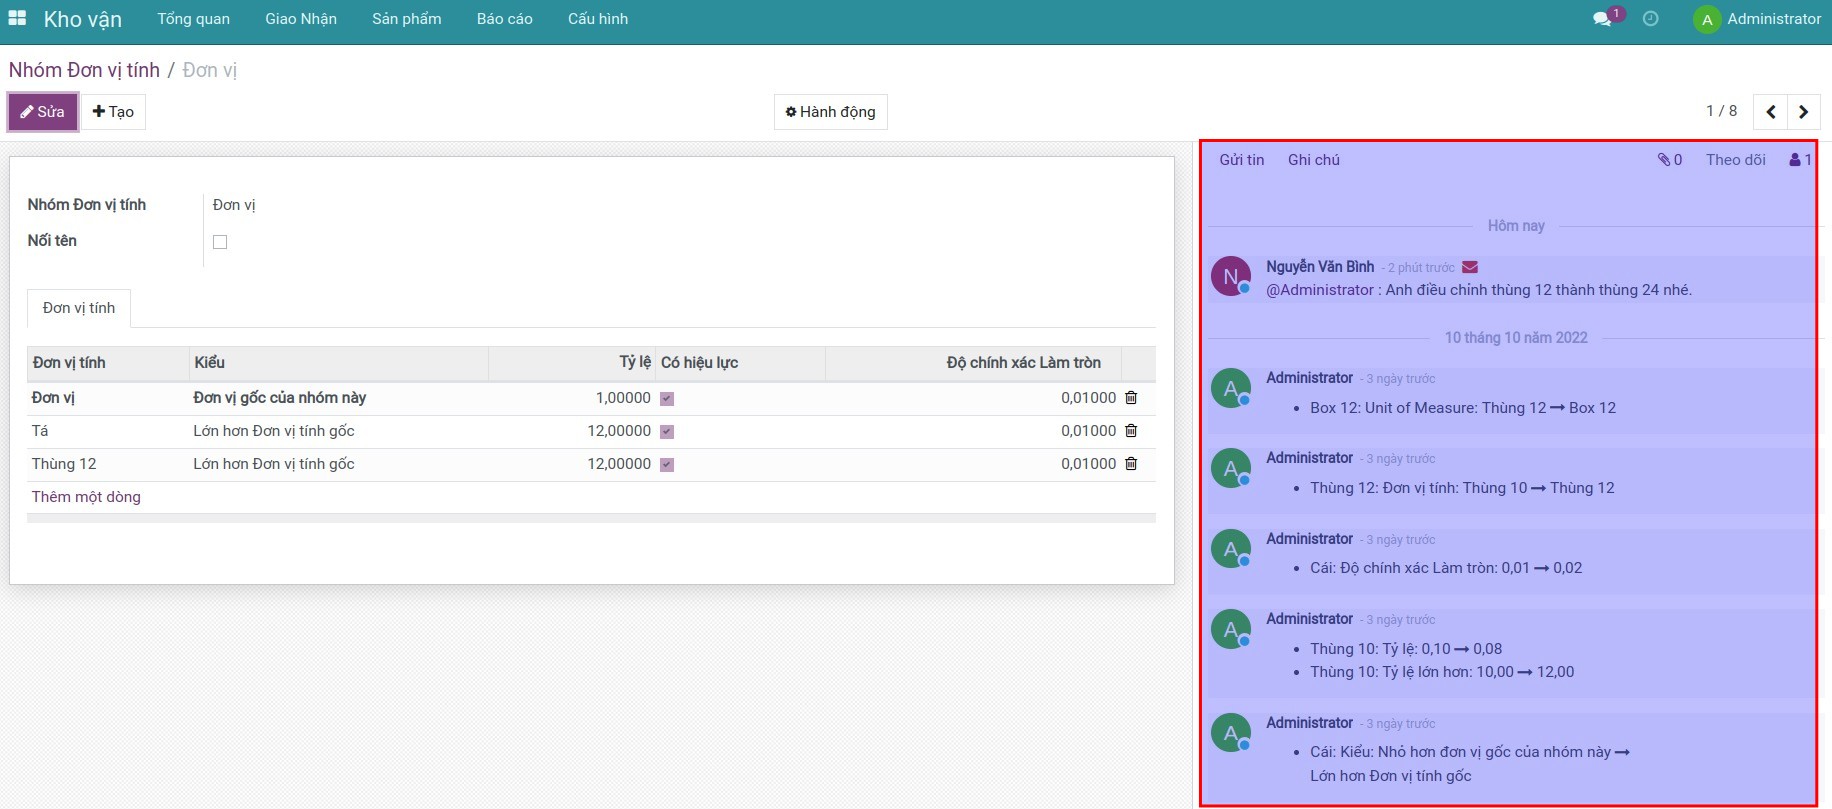1832x809 pixels.
Task: Toggle Có hiệu lực for Đơn vị row
Action: point(667,399)
